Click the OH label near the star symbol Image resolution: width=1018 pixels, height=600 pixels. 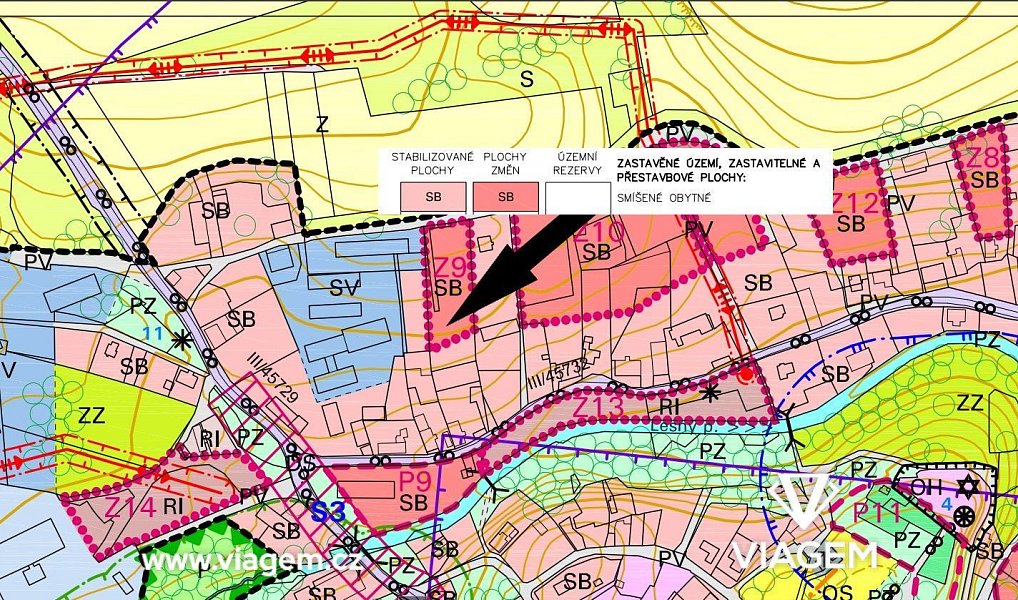point(926,487)
